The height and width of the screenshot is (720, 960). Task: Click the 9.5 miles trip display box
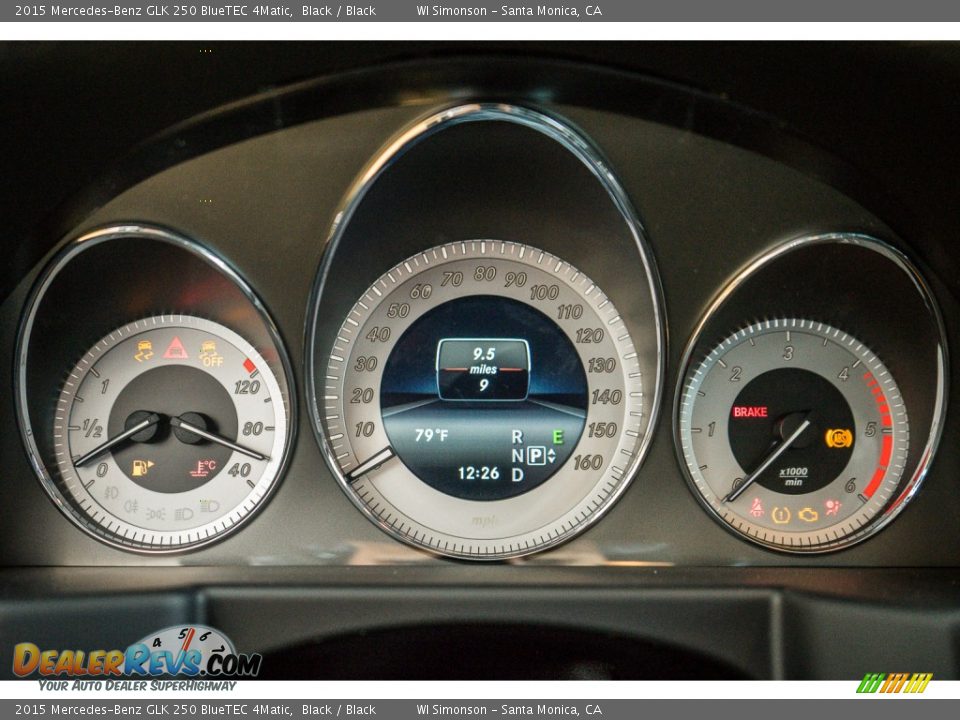[483, 369]
